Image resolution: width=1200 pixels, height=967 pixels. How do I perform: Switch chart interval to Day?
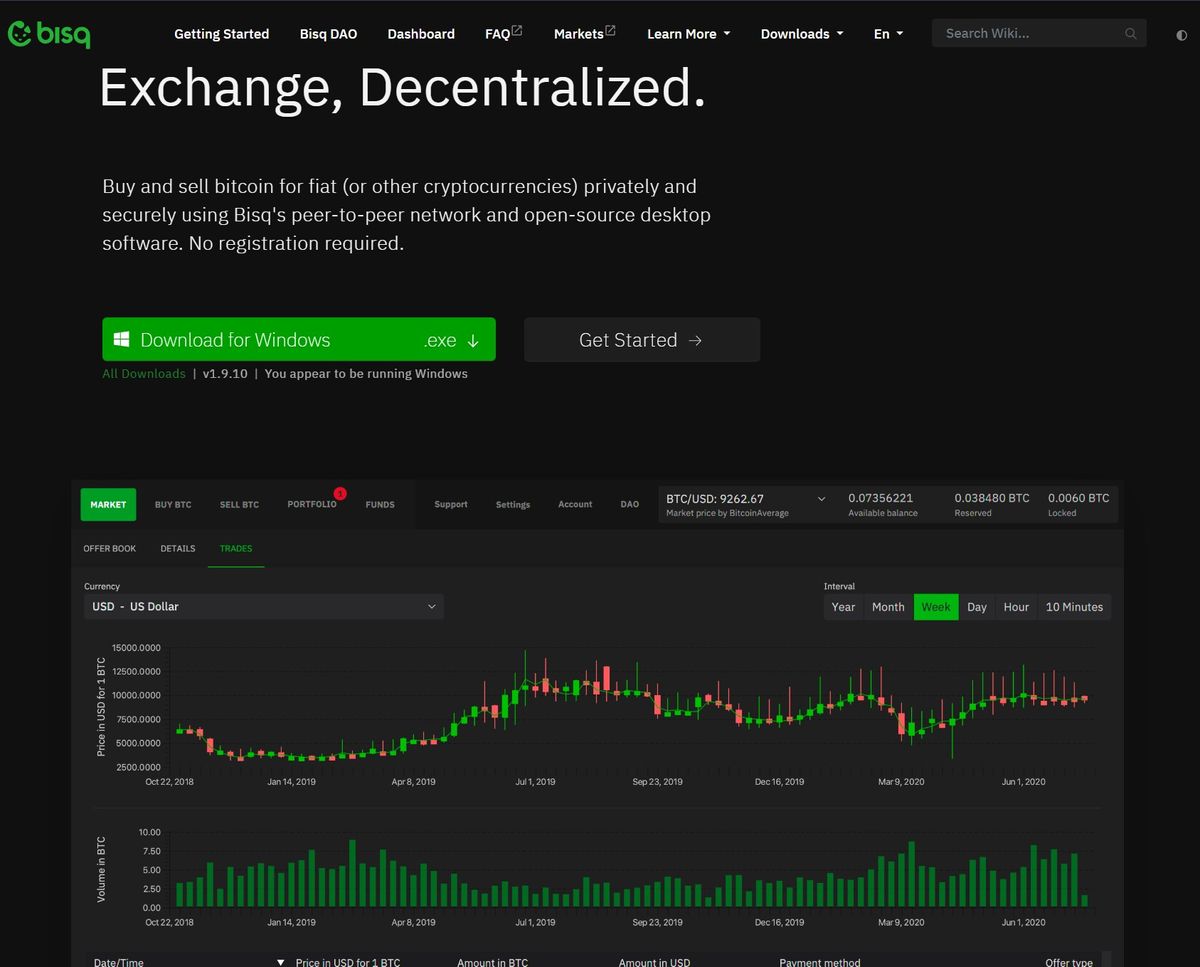tap(976, 607)
